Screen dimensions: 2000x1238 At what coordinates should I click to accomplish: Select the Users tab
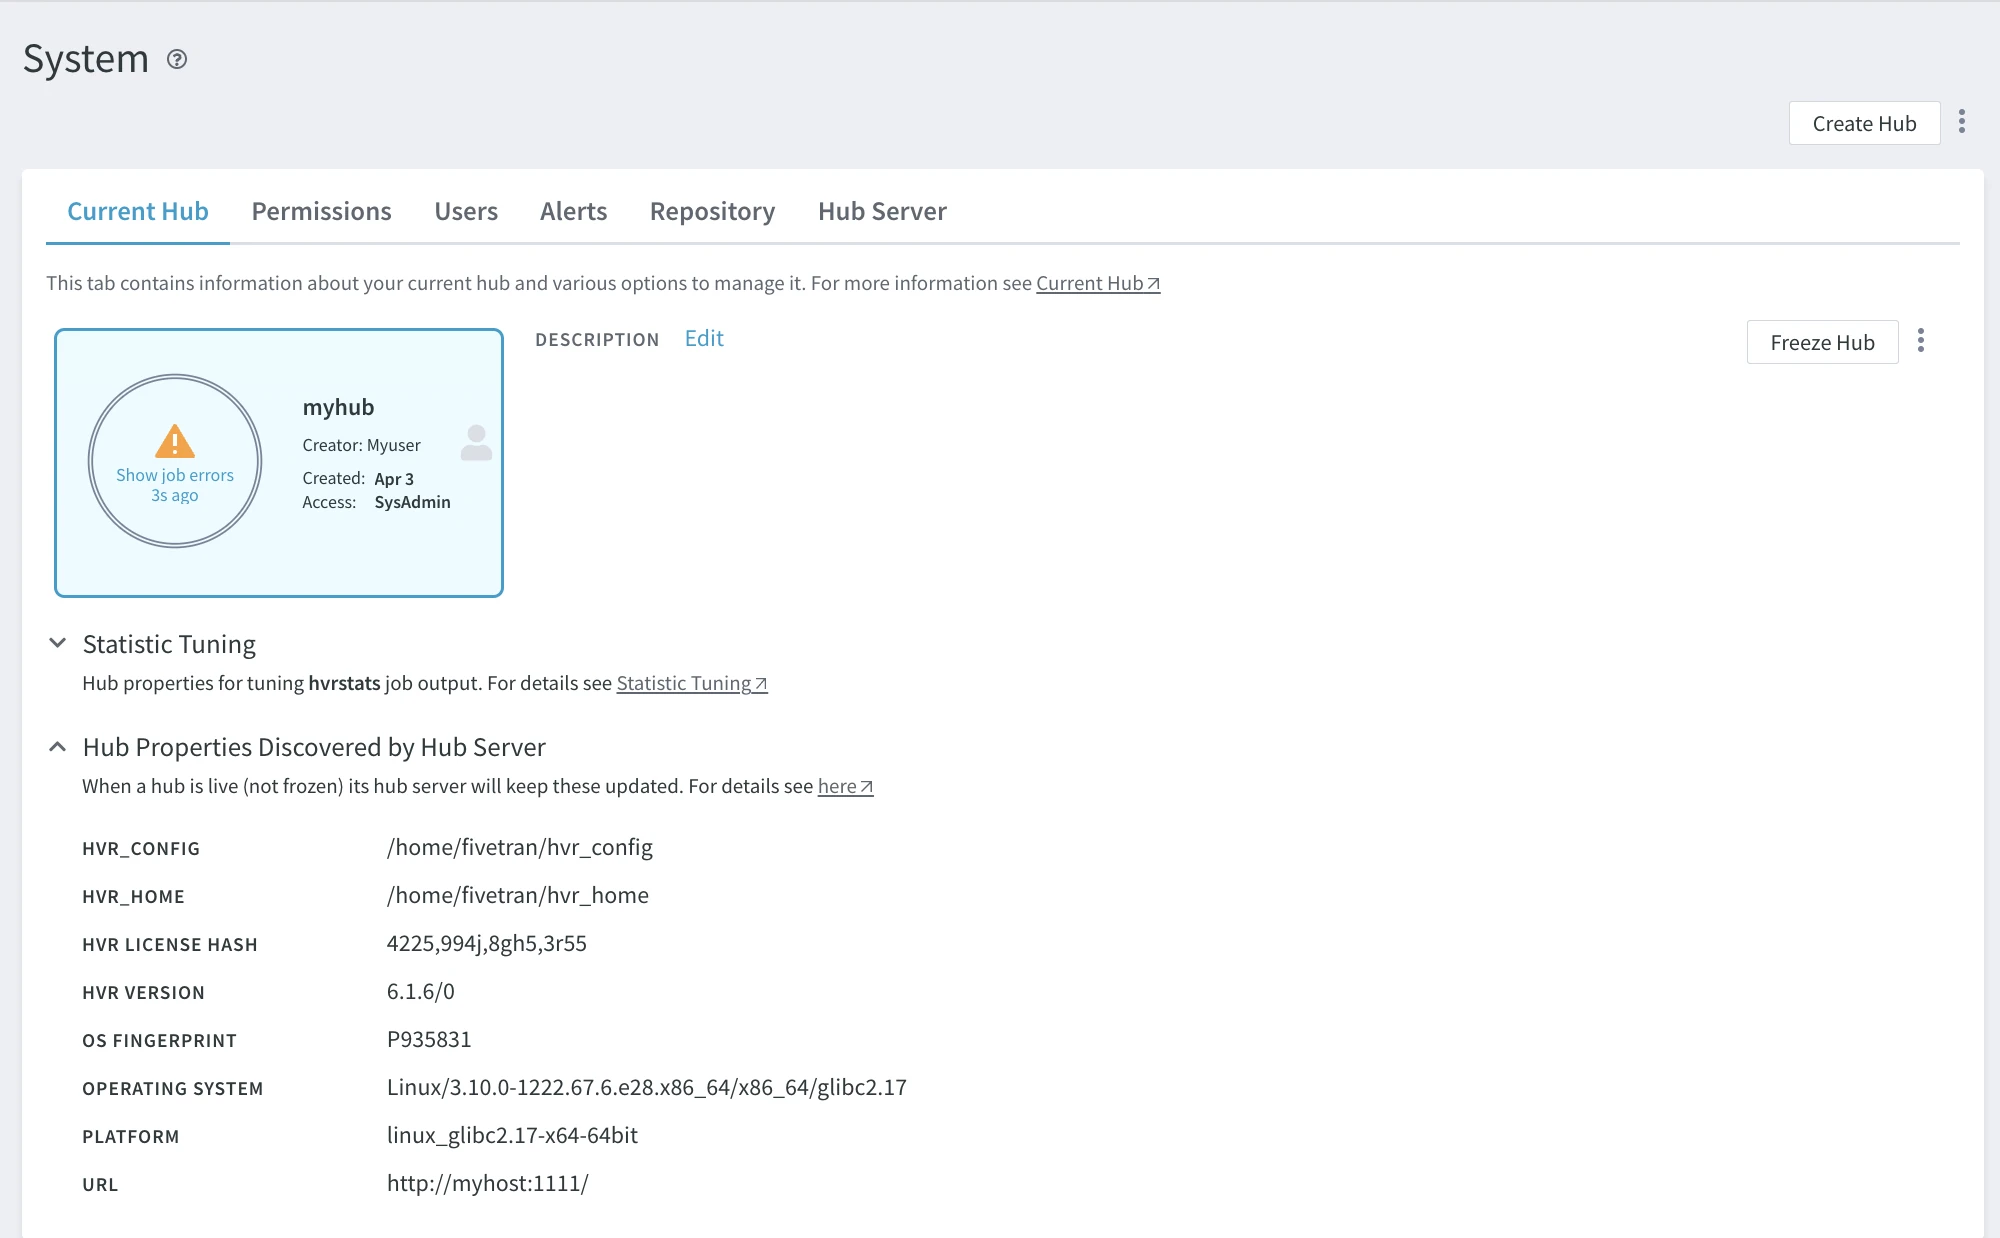(x=466, y=211)
